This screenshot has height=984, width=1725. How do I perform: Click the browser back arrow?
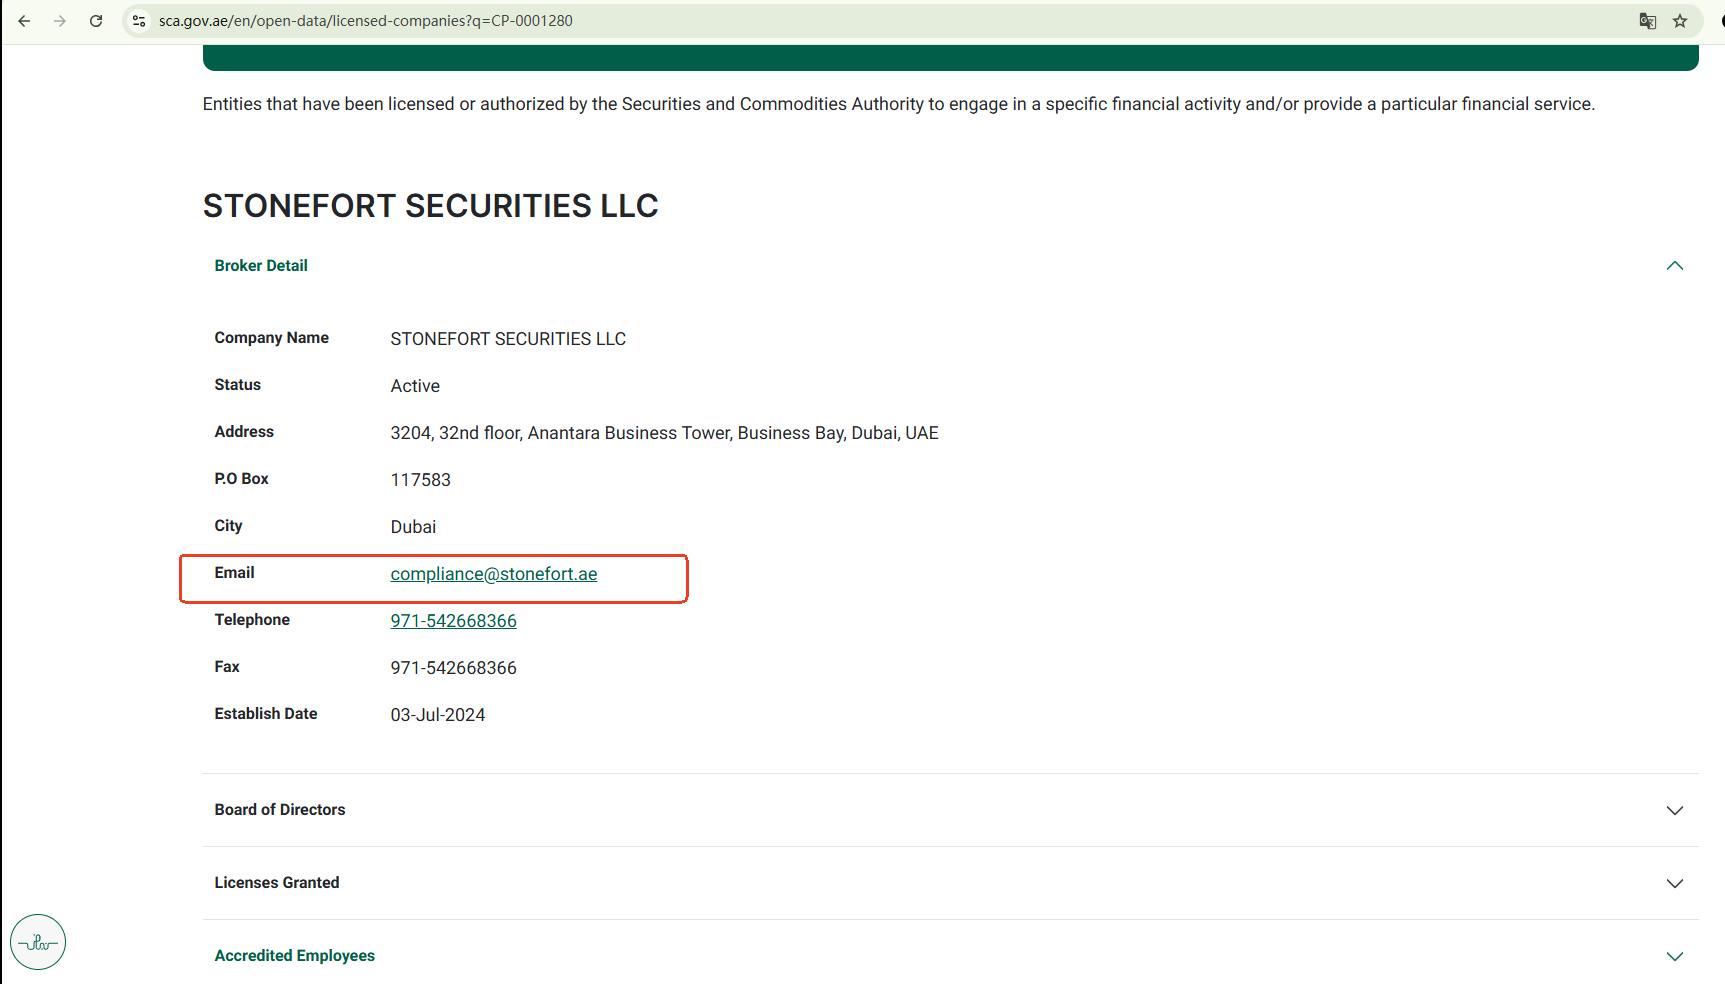pos(24,21)
